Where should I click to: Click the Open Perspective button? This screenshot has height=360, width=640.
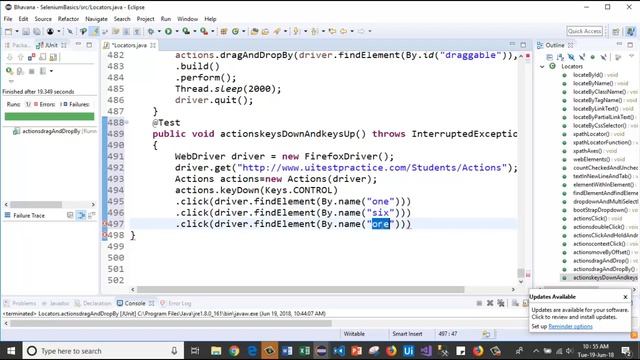[x=616, y=31]
